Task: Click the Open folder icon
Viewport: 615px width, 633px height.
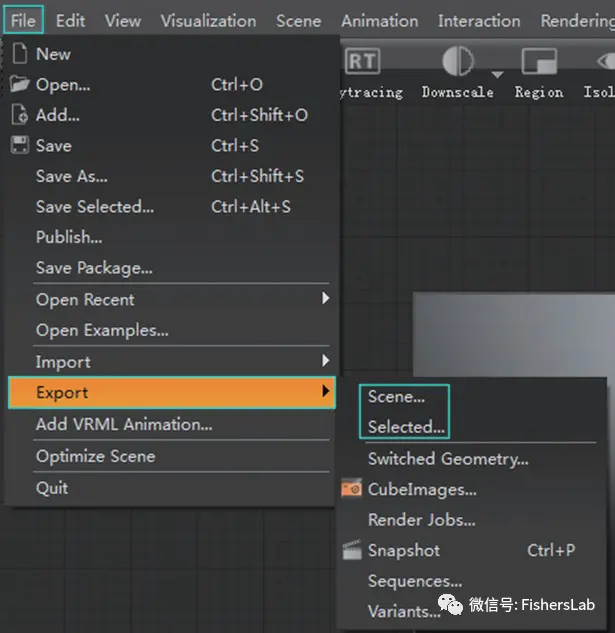Action: [19, 84]
